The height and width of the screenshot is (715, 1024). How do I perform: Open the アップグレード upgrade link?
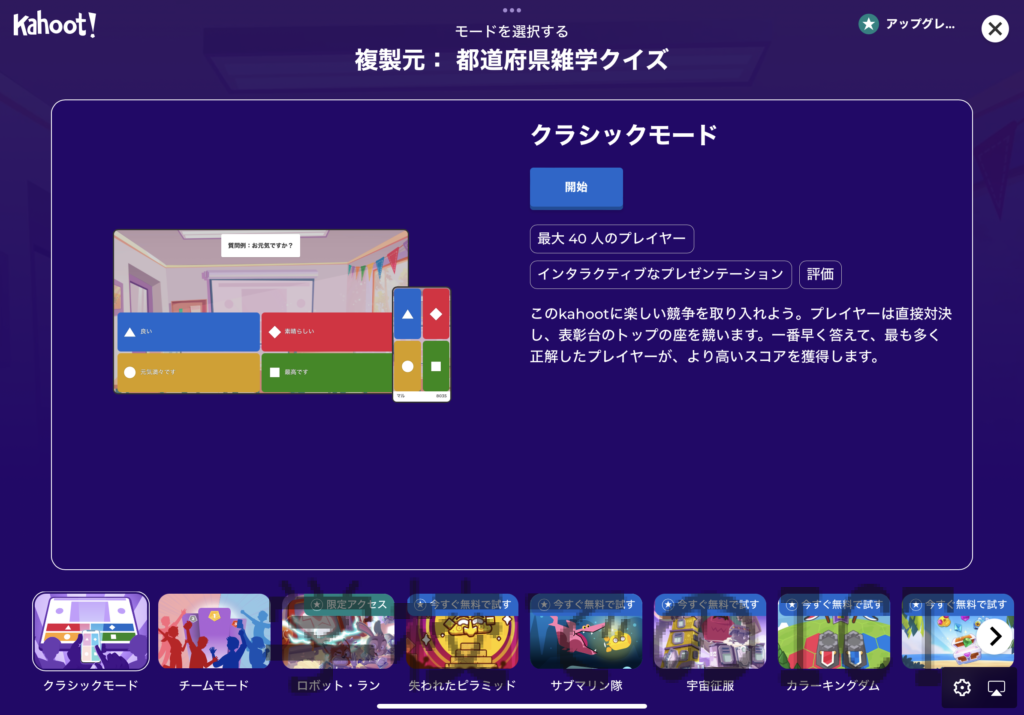tap(920, 24)
